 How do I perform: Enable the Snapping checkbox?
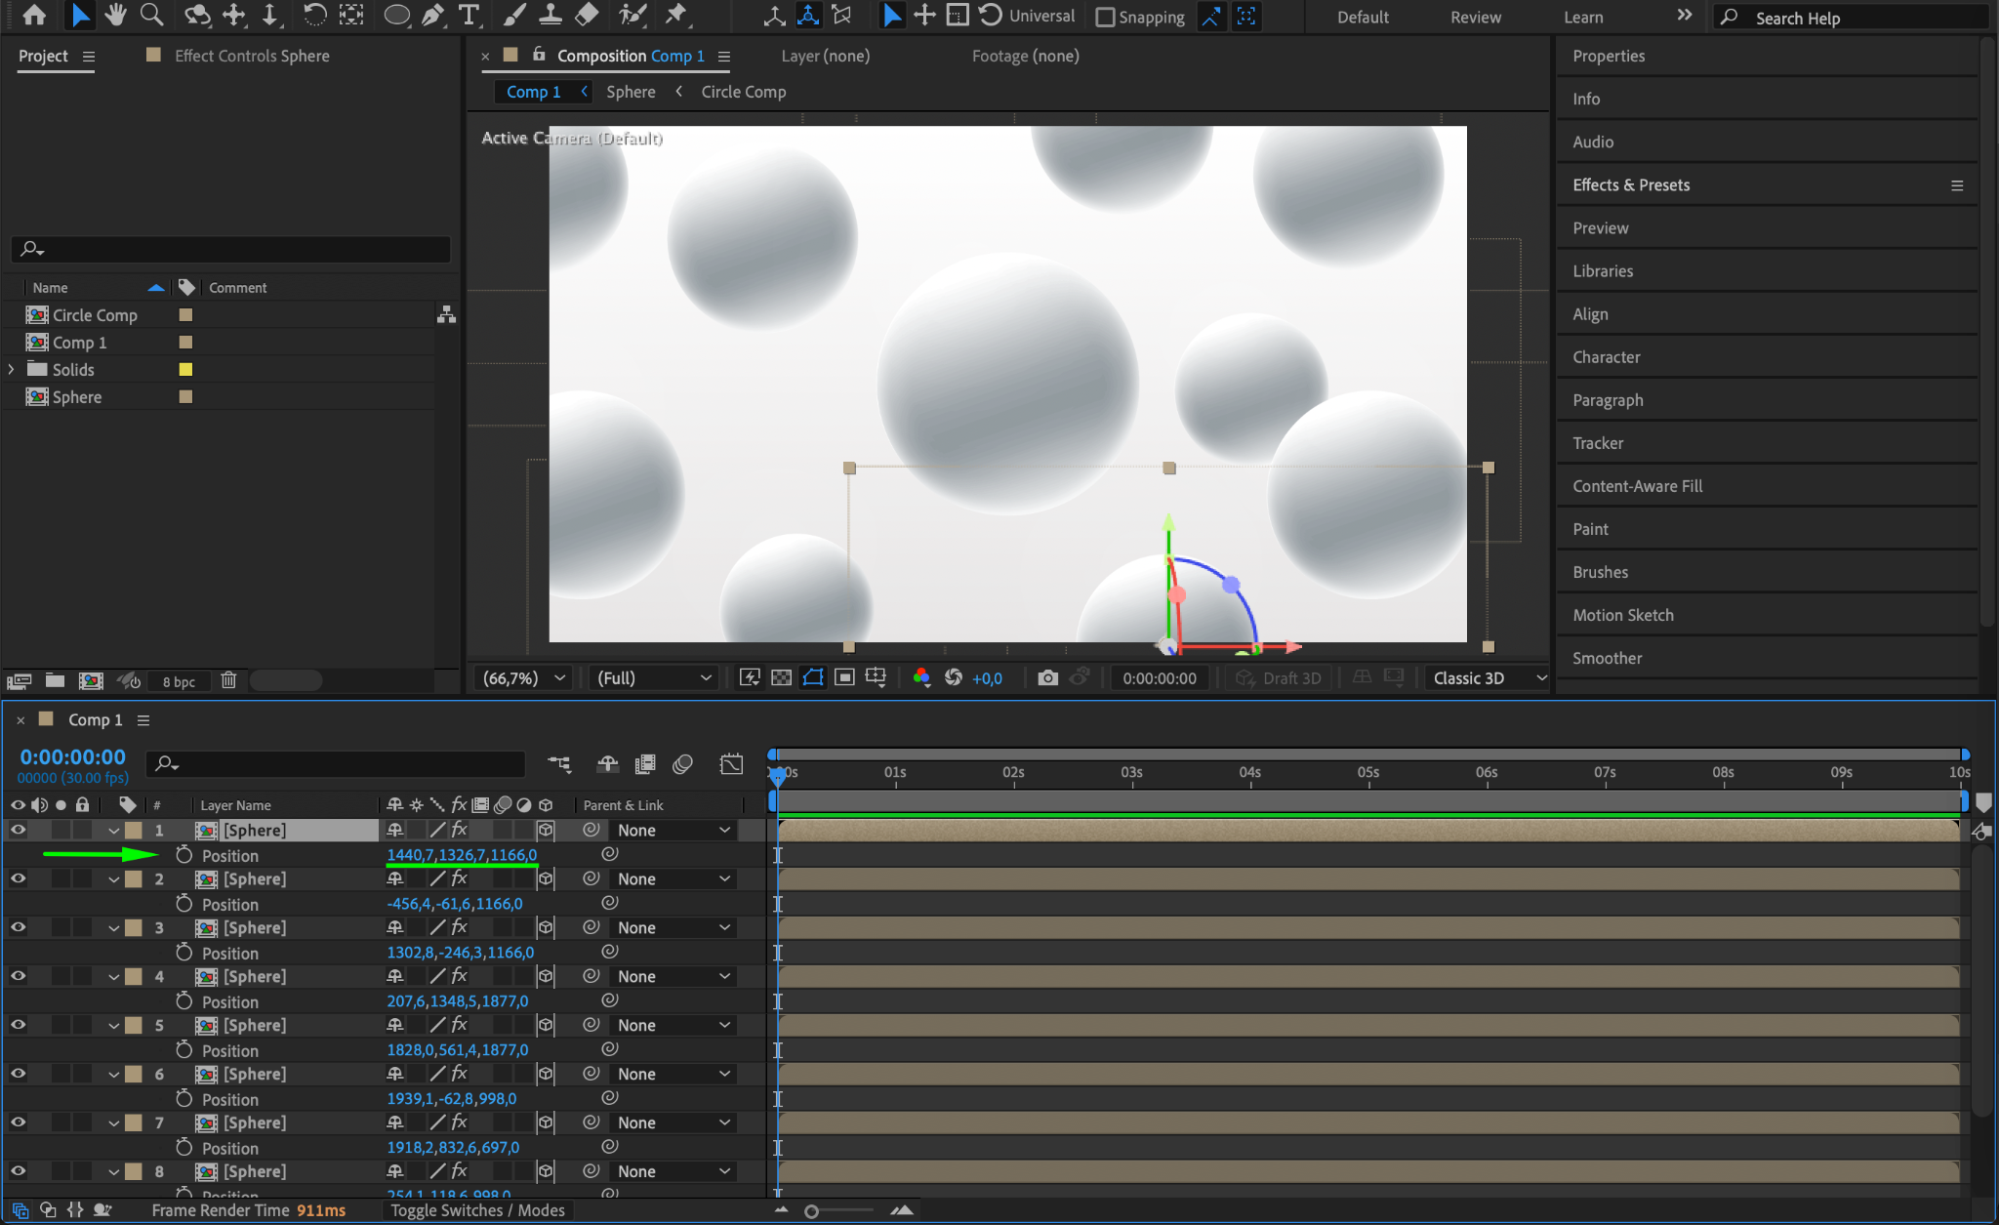[x=1105, y=17]
